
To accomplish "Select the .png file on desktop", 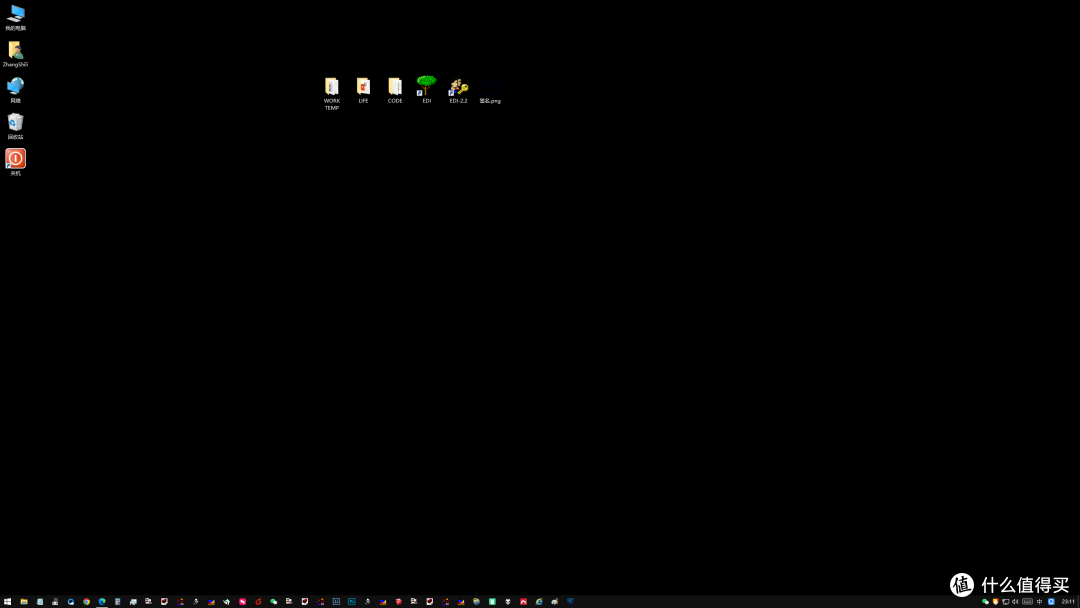I will [x=490, y=92].
